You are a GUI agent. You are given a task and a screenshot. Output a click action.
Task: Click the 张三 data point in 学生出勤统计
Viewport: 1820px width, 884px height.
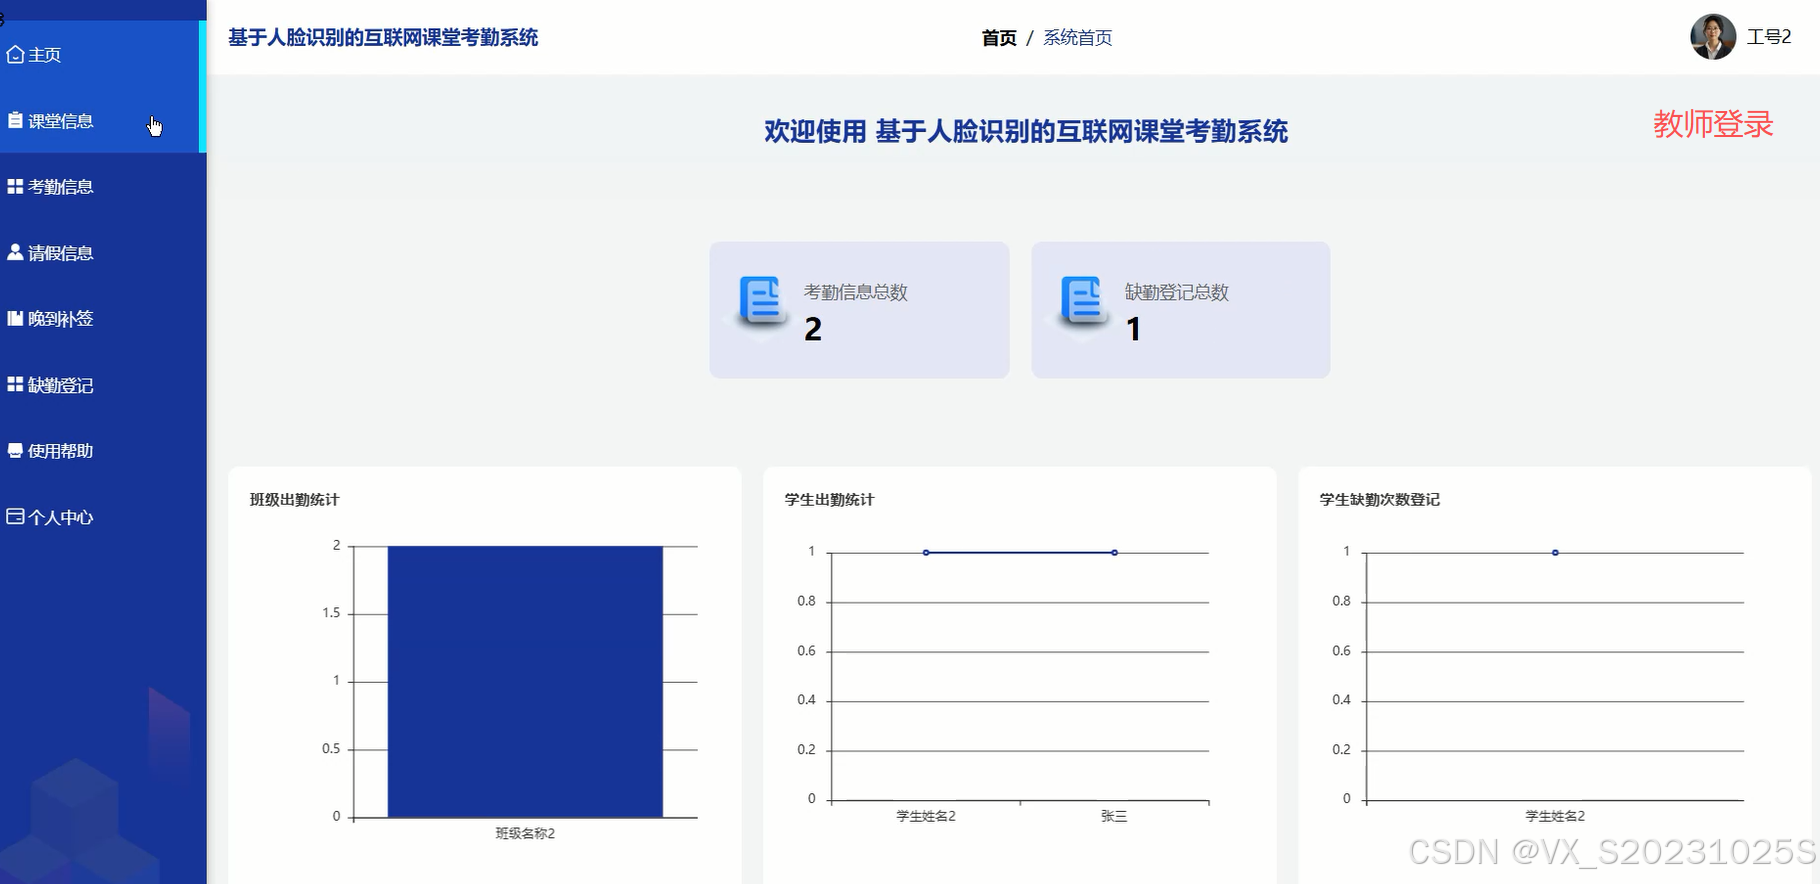coord(1114,552)
